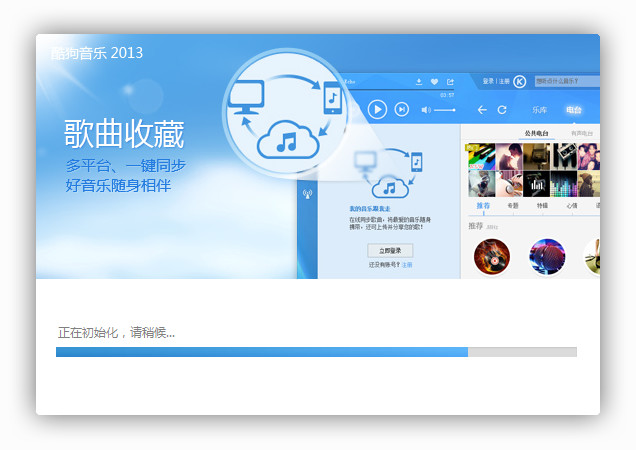The image size is (636, 450).
Task: Click the 立即登录 button
Action: (x=390, y=251)
